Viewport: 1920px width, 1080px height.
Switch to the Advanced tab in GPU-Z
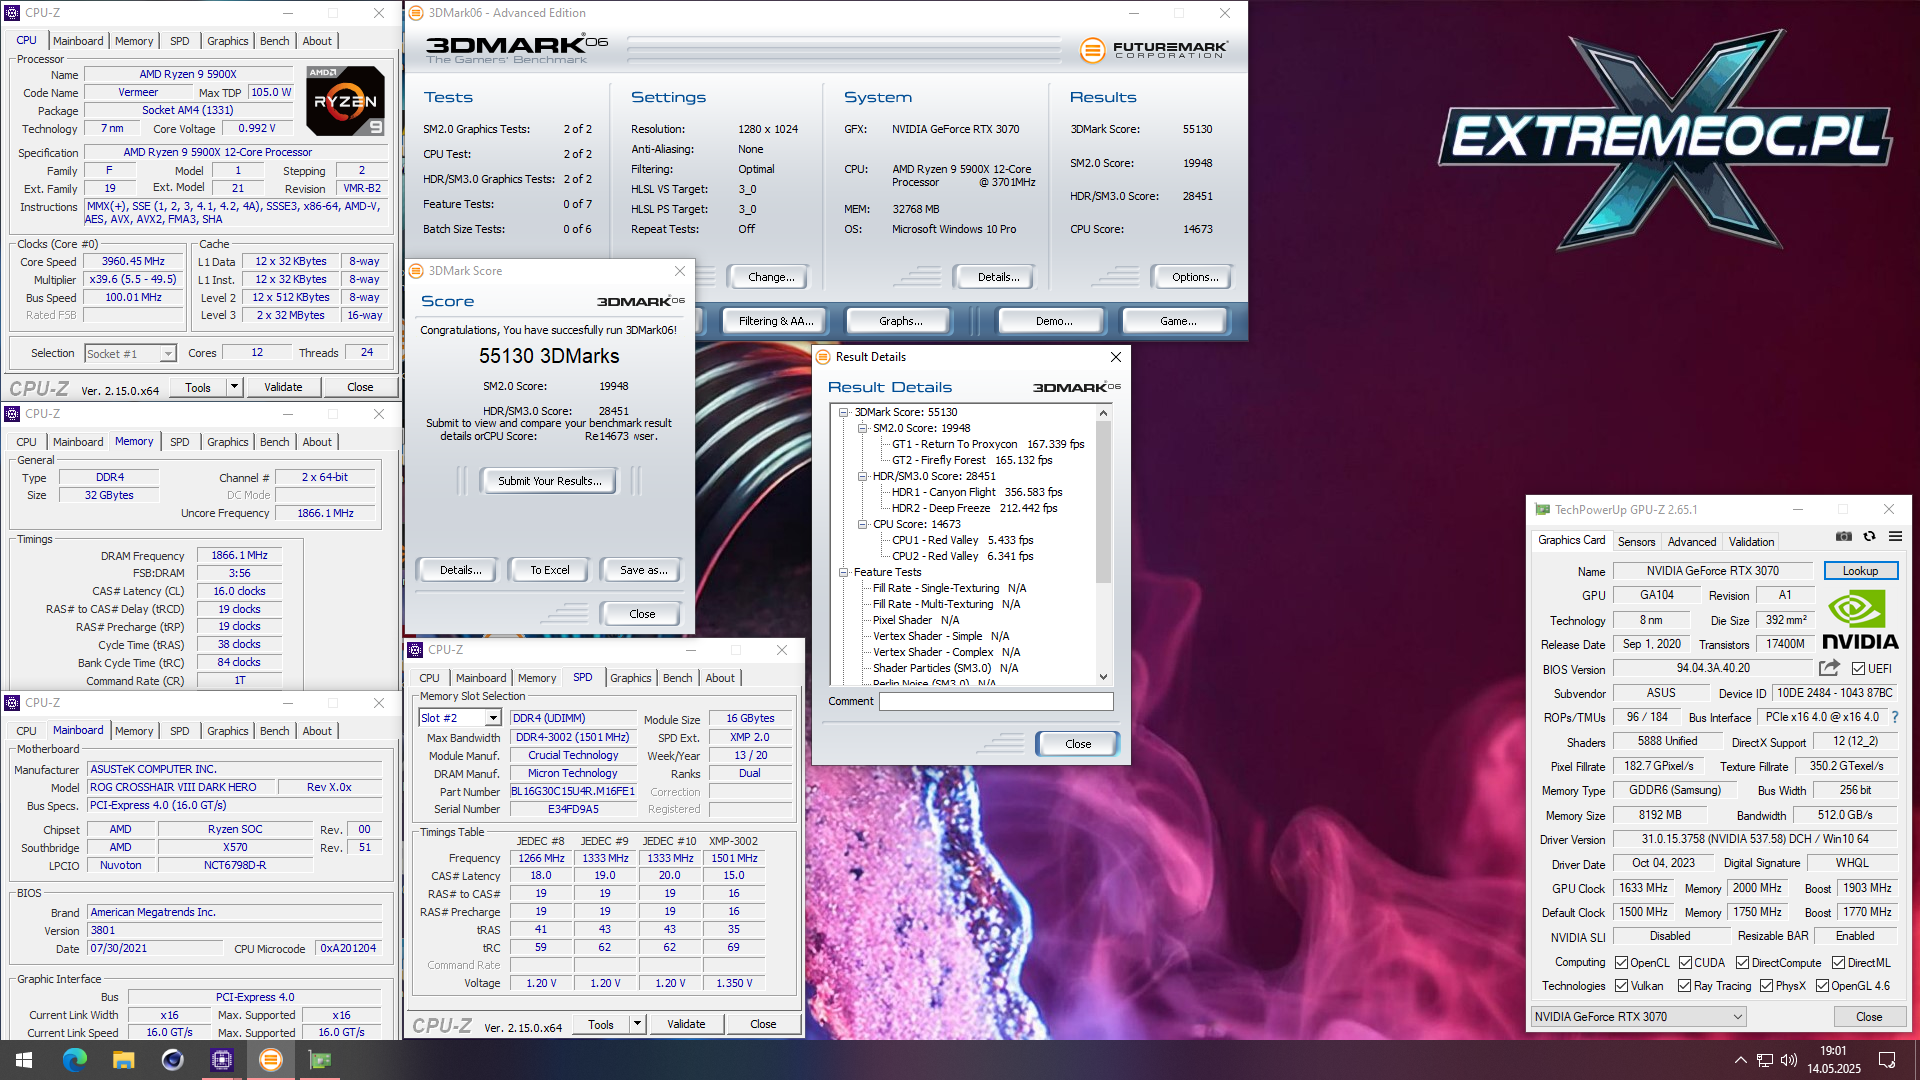pos(1691,542)
